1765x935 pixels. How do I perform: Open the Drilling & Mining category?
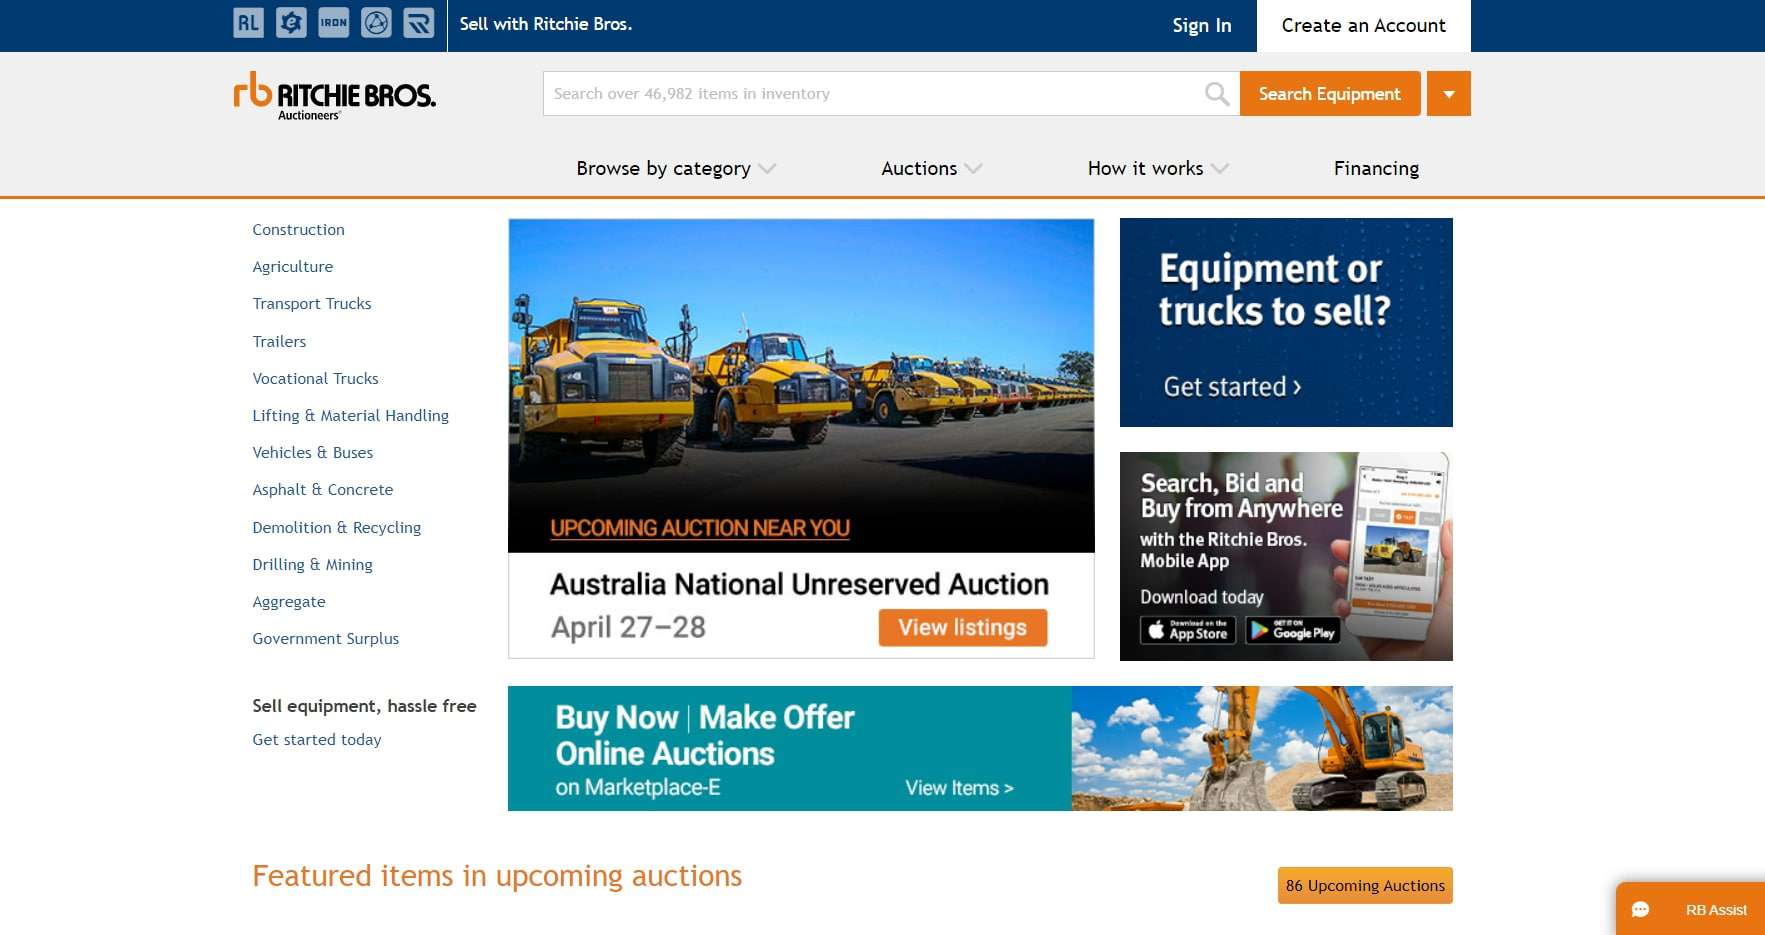tap(312, 565)
